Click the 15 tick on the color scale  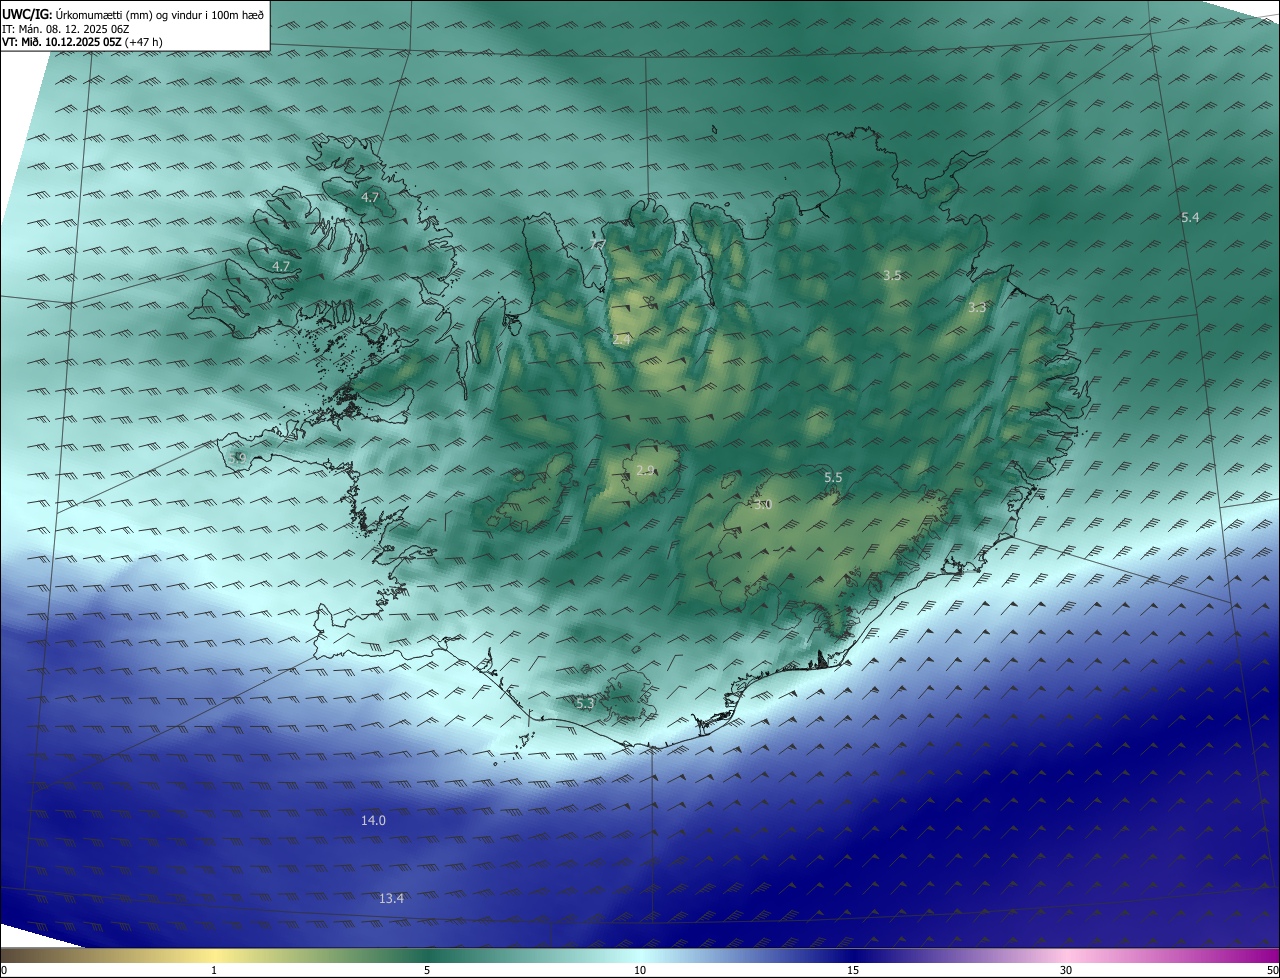[x=853, y=970]
